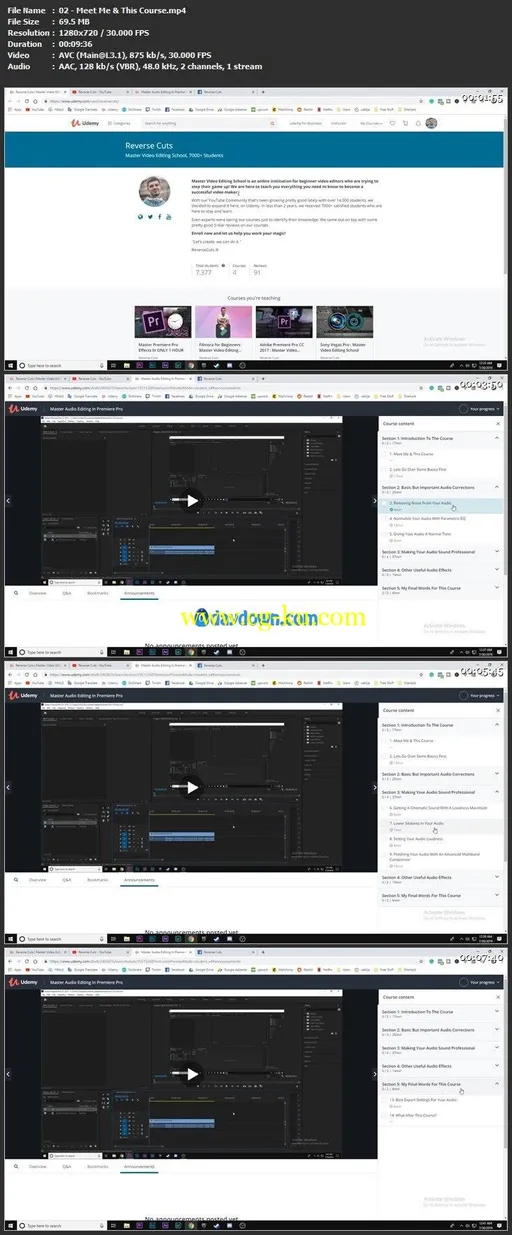Image resolution: width=512 pixels, height=1235 pixels.
Task: Collapse Section 2 chevron in the second frame
Action: pyautogui.click(x=497, y=488)
